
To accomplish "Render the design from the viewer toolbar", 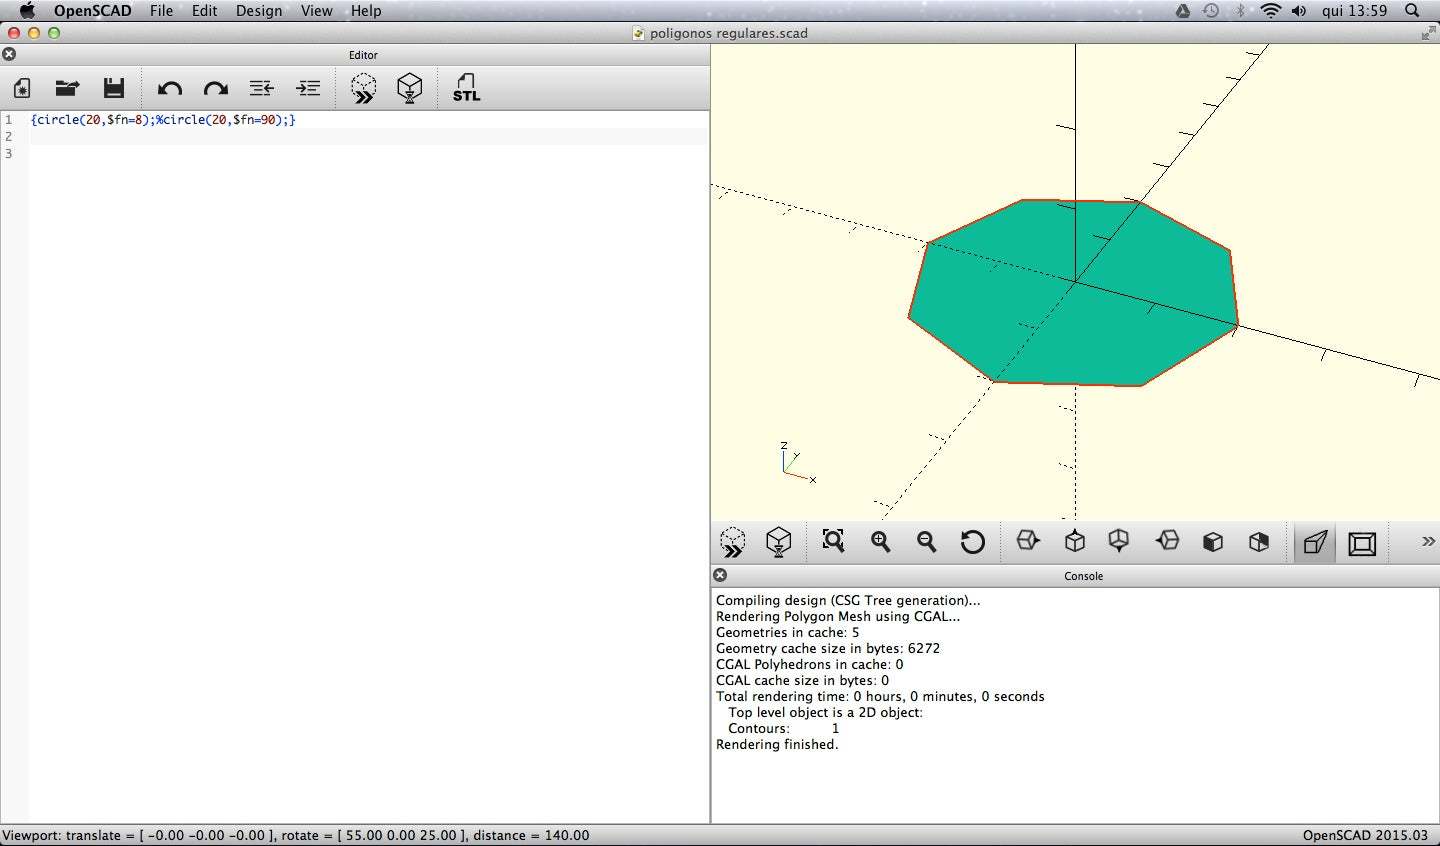I will coord(778,542).
